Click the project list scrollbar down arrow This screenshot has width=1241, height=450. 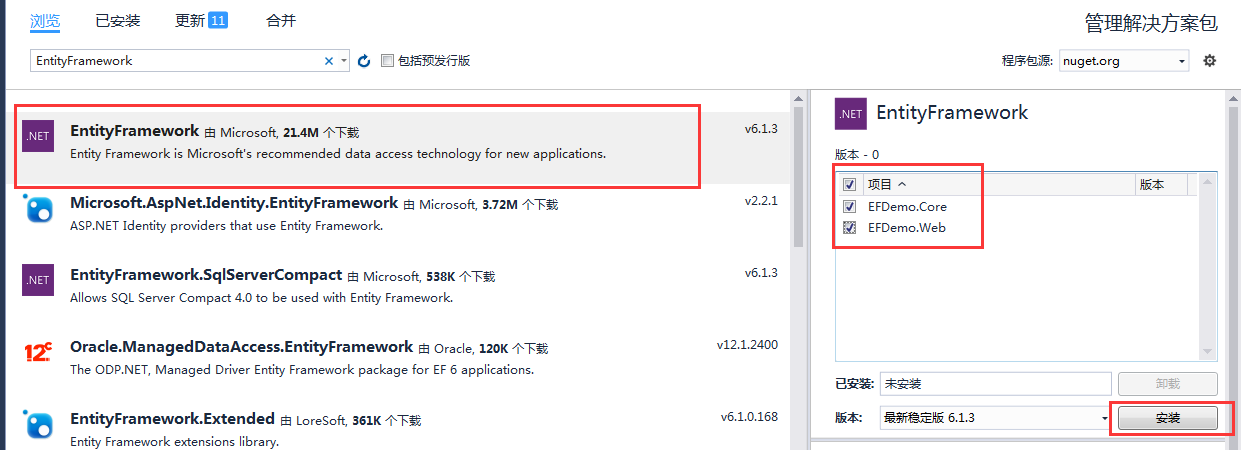click(1208, 352)
